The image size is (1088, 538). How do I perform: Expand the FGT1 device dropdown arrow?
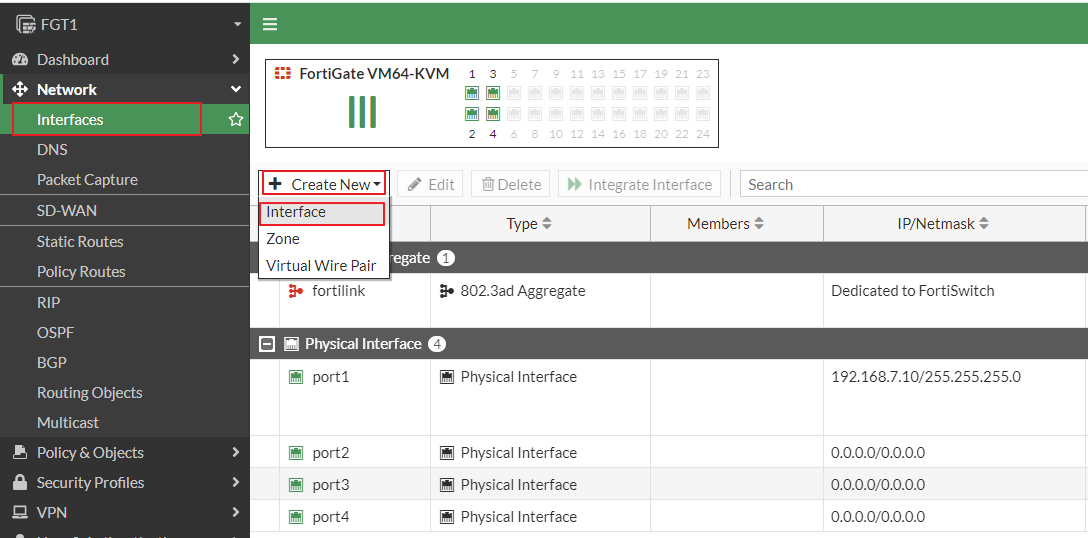point(237,24)
